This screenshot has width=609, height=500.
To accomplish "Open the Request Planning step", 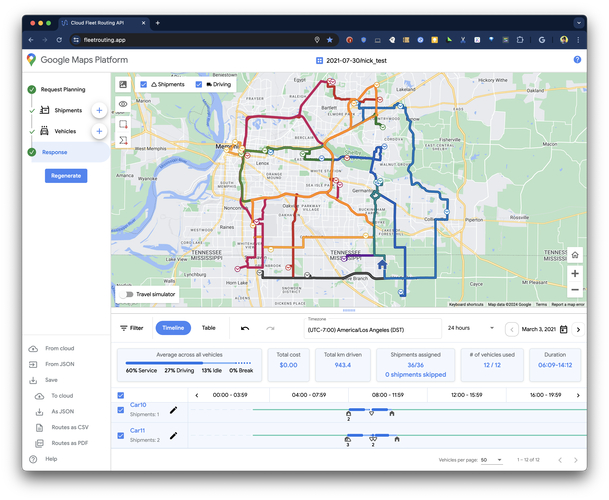I will [x=63, y=89].
